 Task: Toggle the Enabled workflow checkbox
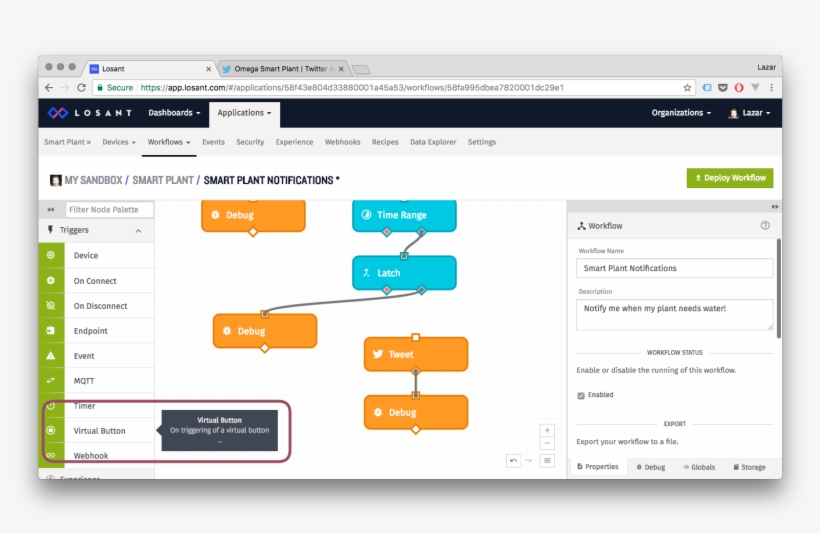pos(582,395)
